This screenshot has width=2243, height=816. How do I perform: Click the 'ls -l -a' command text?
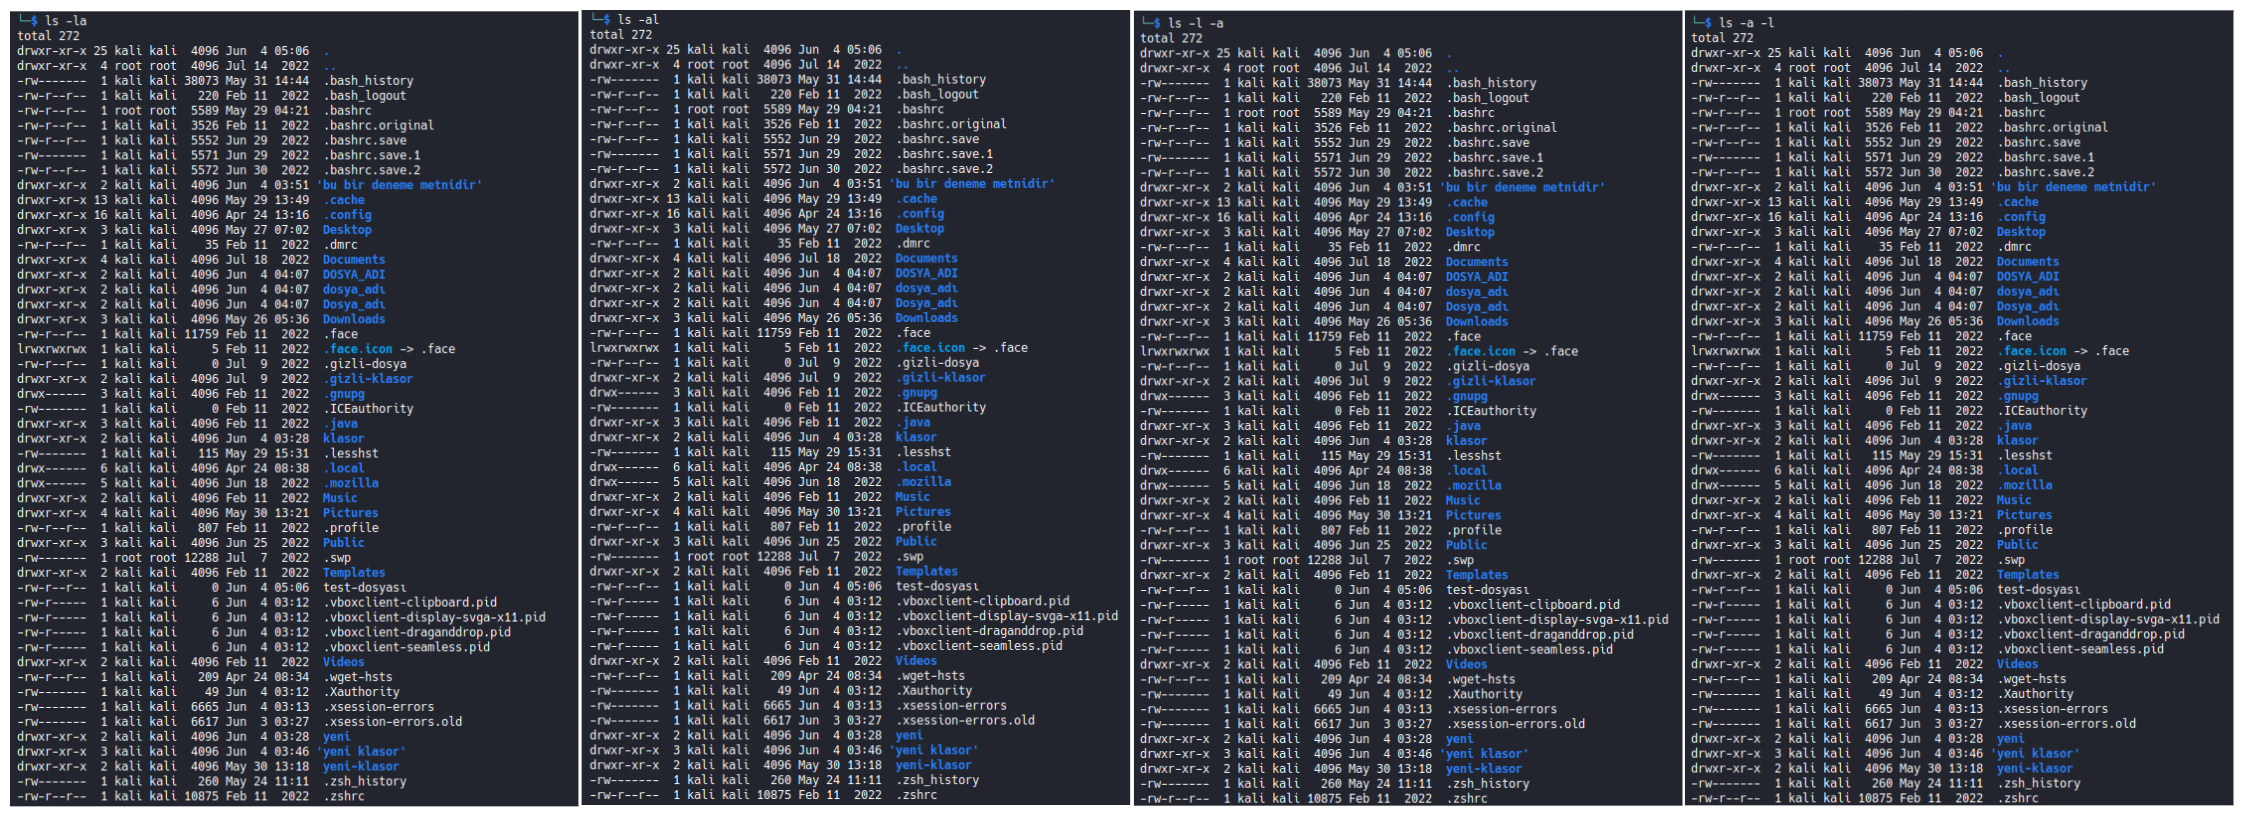(x=1195, y=23)
